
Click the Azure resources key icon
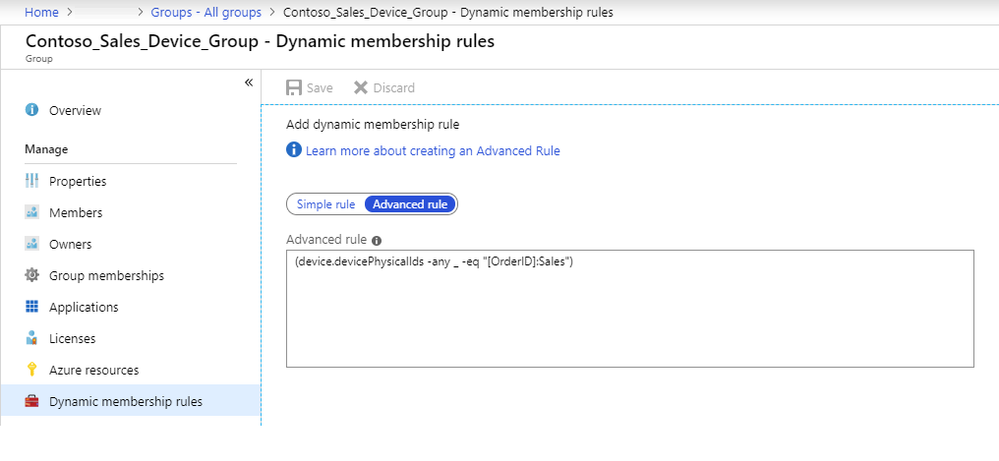tap(32, 370)
